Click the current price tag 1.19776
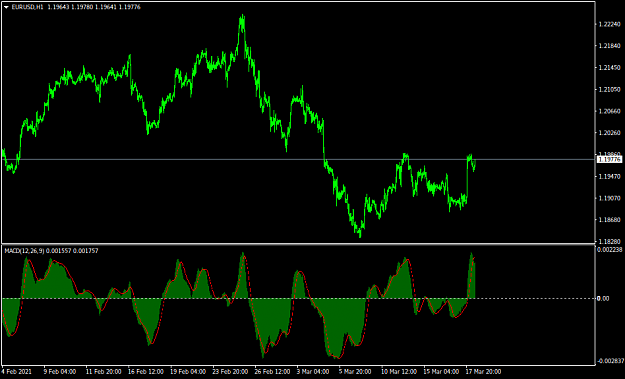 pyautogui.click(x=609, y=159)
